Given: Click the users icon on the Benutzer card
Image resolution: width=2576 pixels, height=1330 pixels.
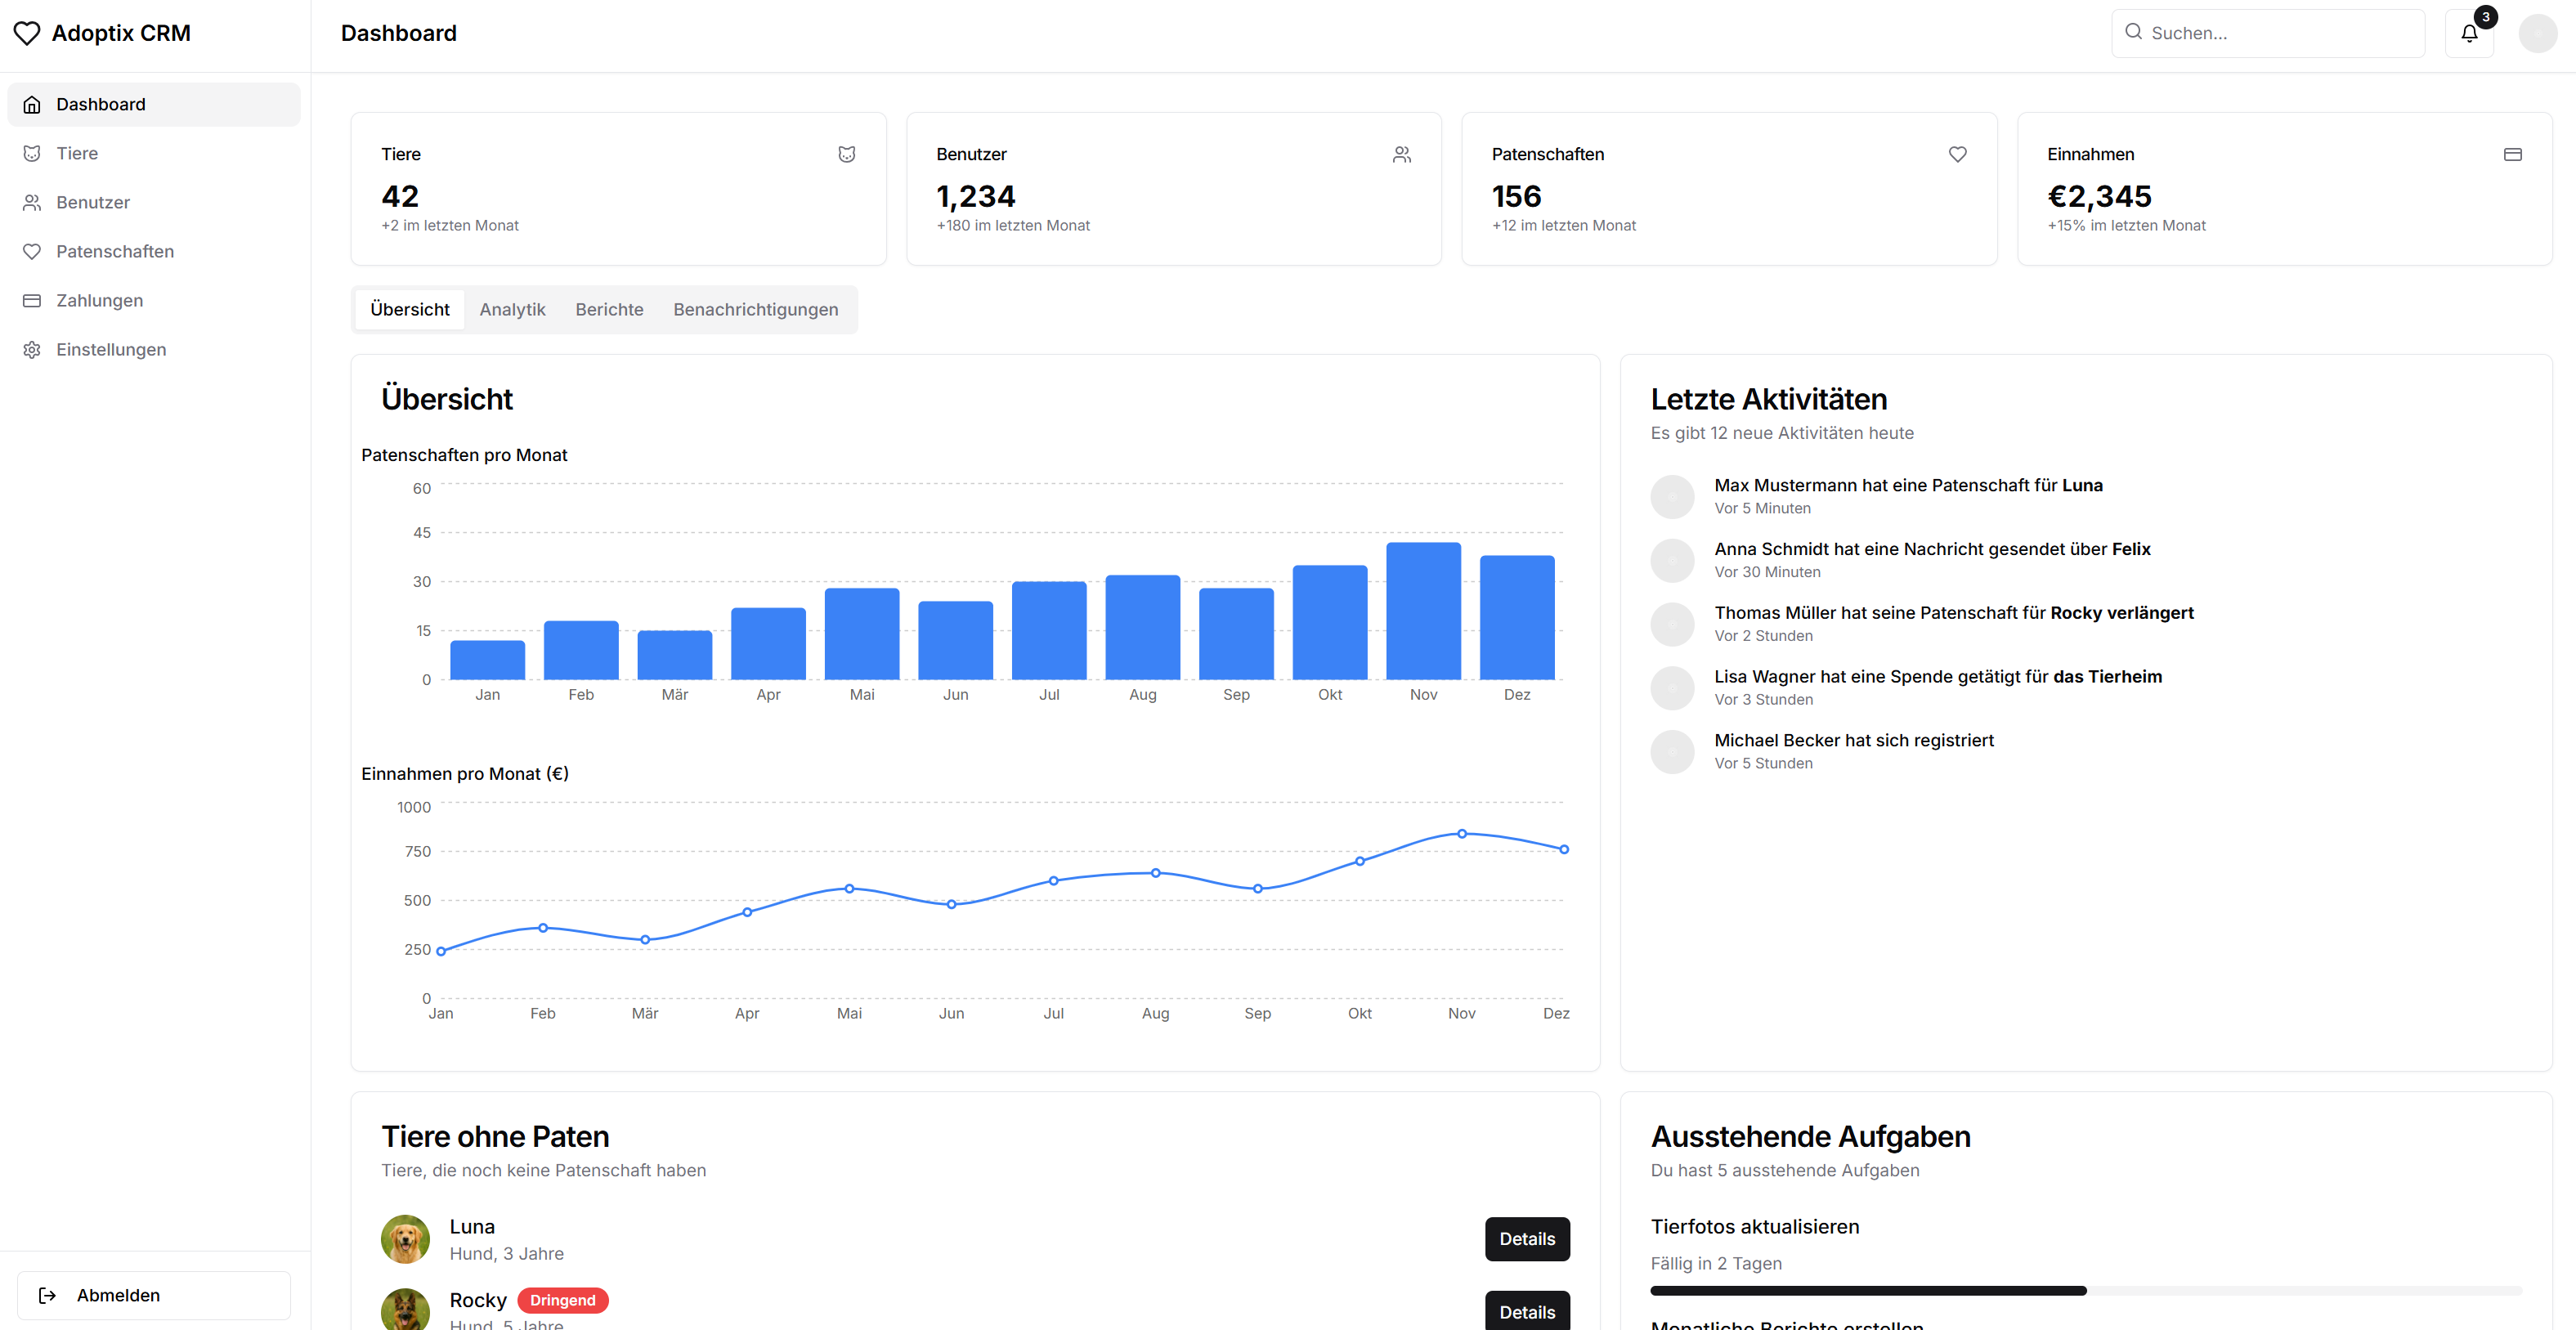Looking at the screenshot, I should pyautogui.click(x=1402, y=154).
